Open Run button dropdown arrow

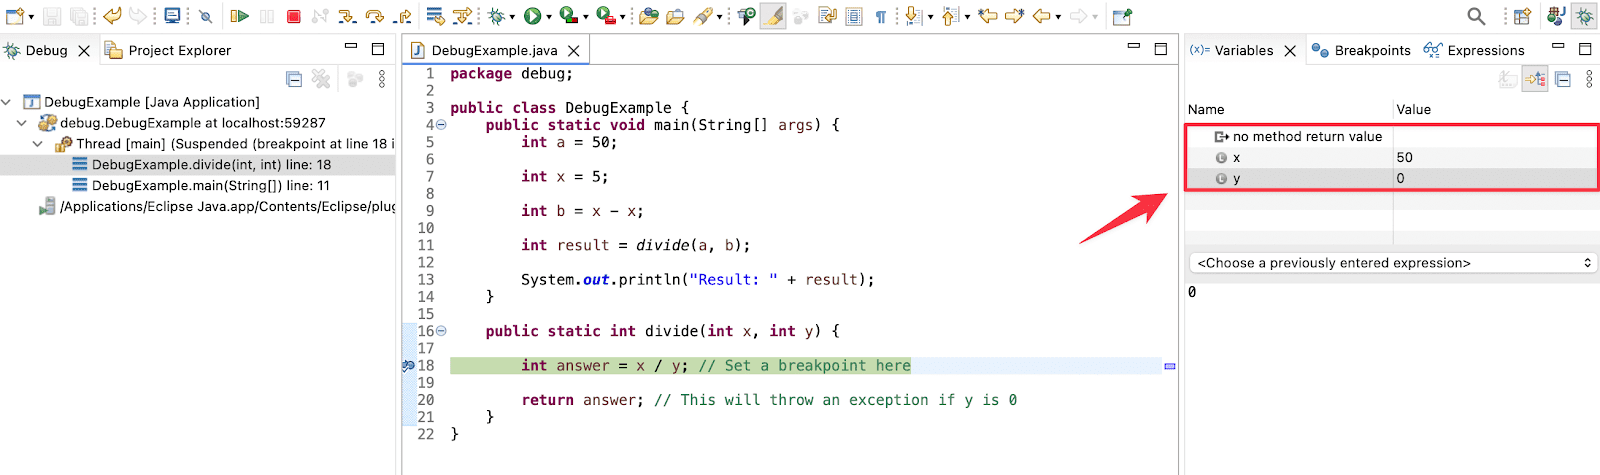(549, 17)
